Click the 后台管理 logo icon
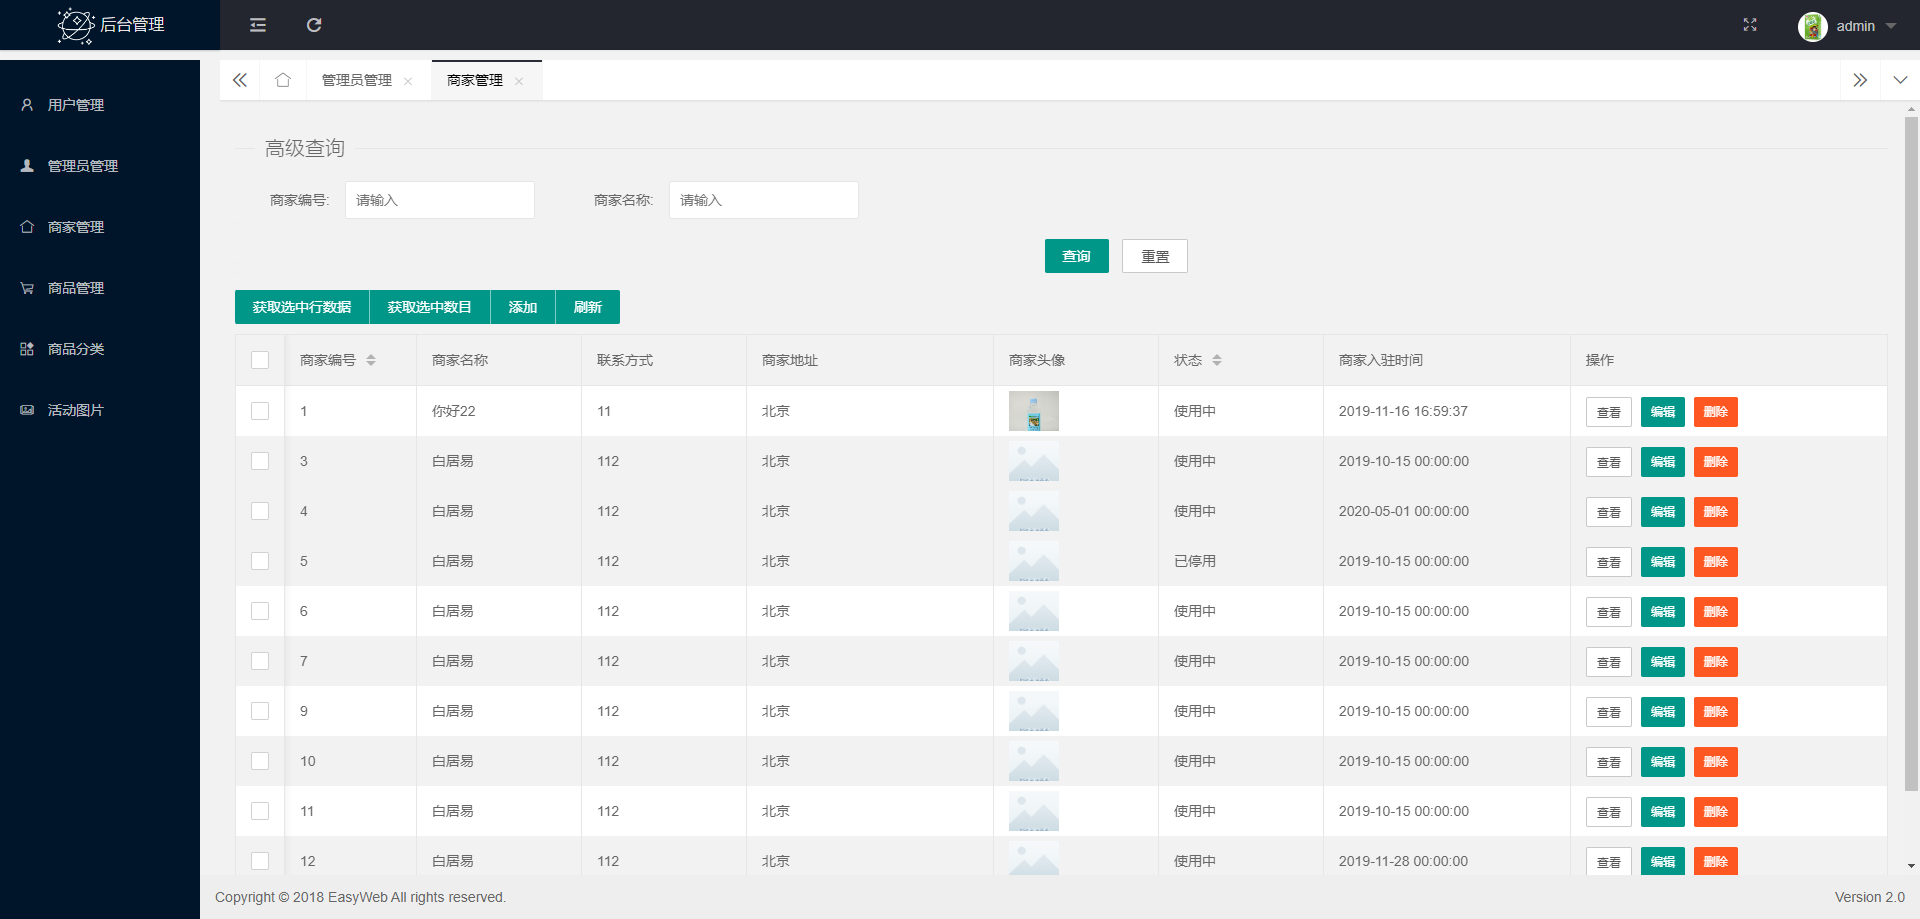 tap(76, 25)
